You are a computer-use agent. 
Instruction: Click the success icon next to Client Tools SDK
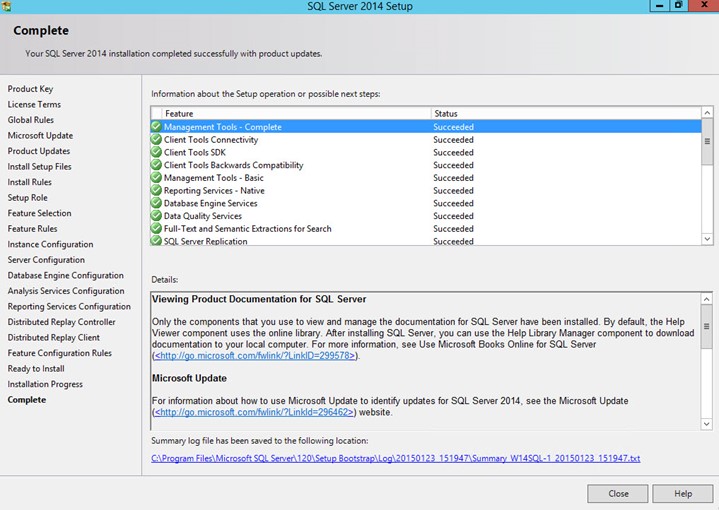[156, 153]
